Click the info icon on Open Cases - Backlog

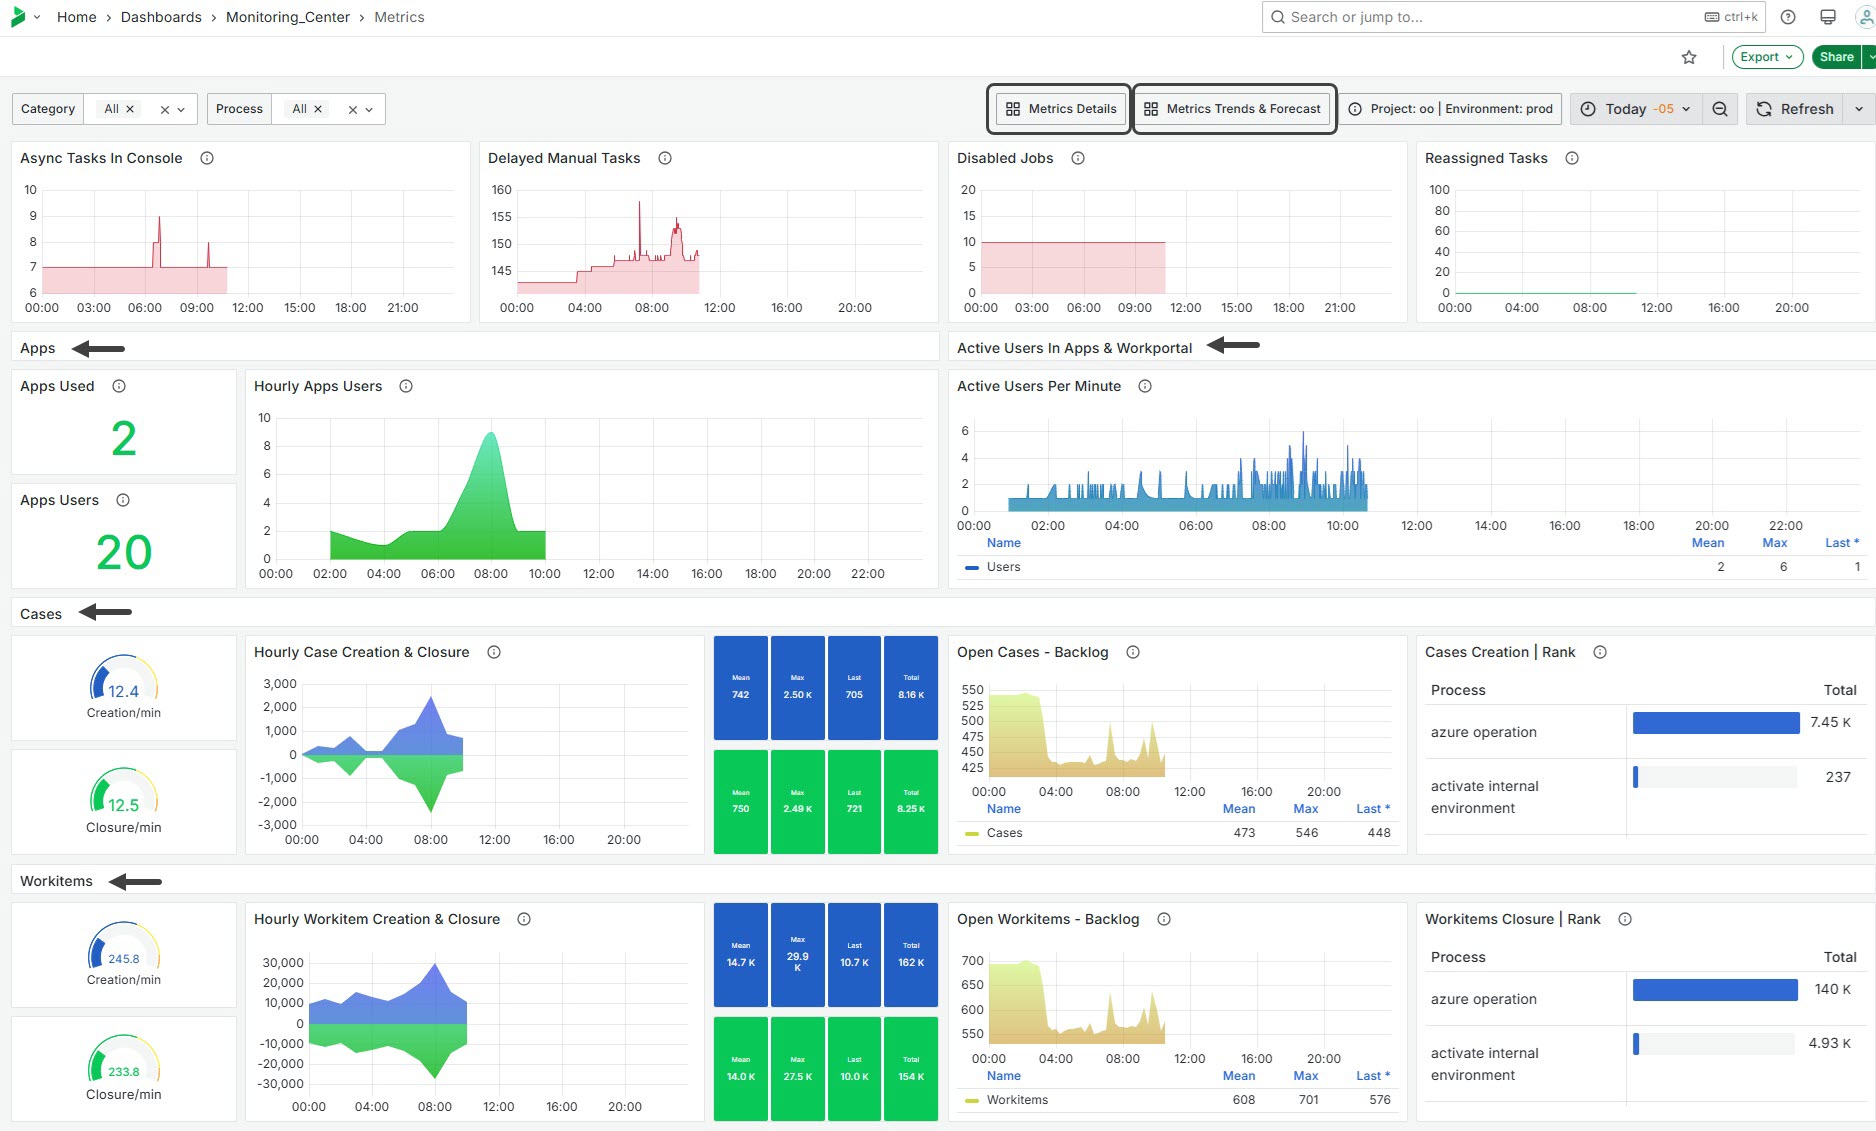[x=1133, y=652]
